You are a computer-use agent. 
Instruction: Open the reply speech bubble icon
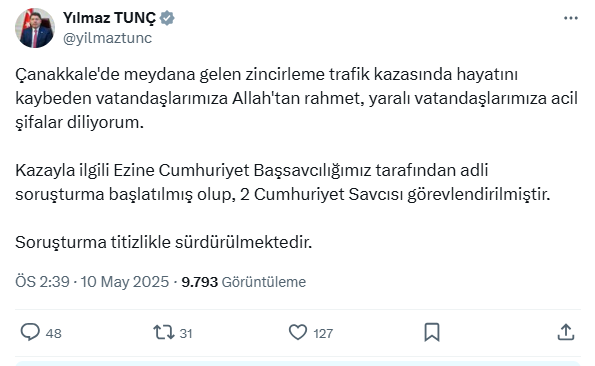30,332
